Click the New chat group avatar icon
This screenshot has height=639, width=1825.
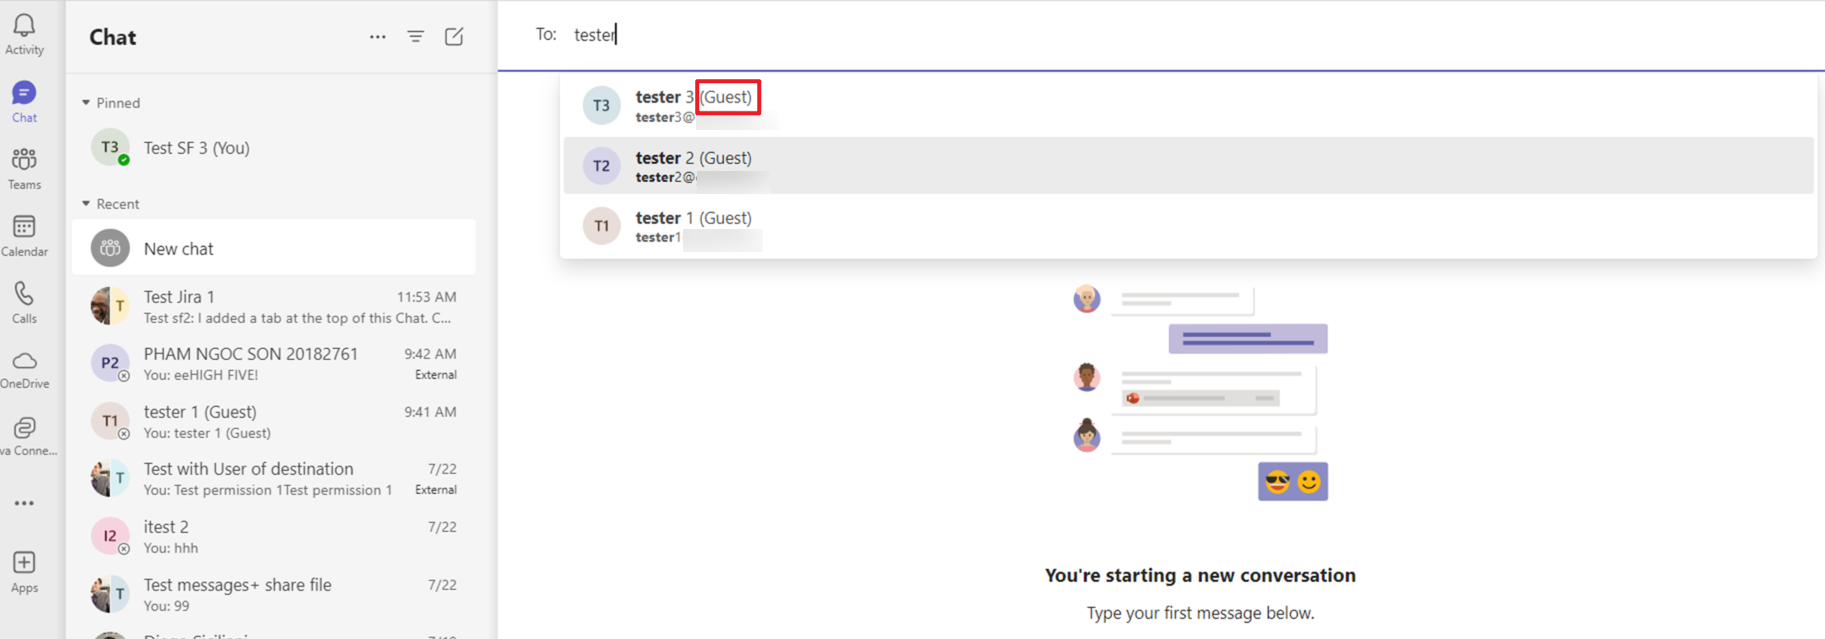click(110, 248)
